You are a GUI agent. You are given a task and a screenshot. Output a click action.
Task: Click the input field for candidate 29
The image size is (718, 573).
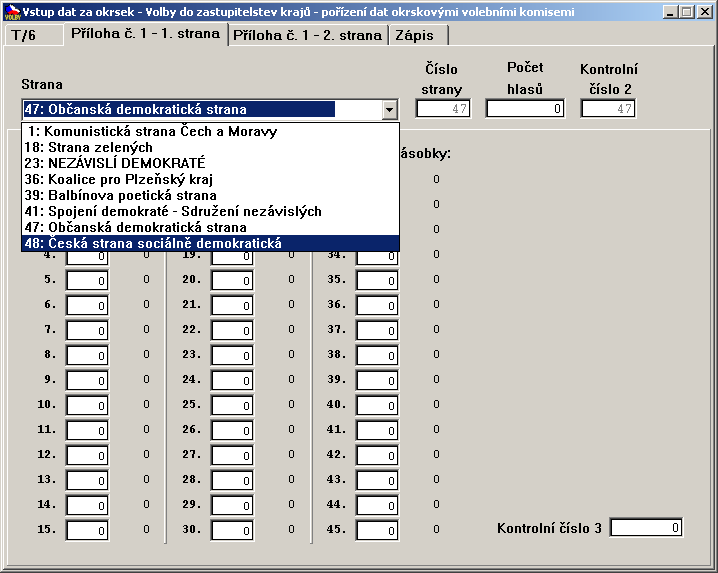point(232,505)
